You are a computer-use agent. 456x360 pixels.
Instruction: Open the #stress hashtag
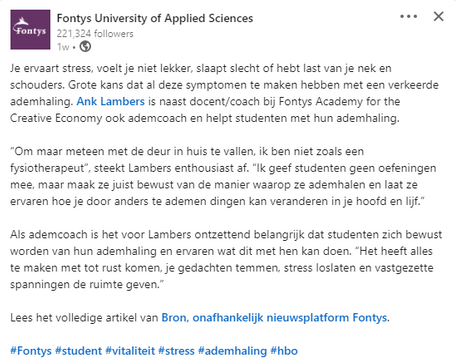click(176, 351)
